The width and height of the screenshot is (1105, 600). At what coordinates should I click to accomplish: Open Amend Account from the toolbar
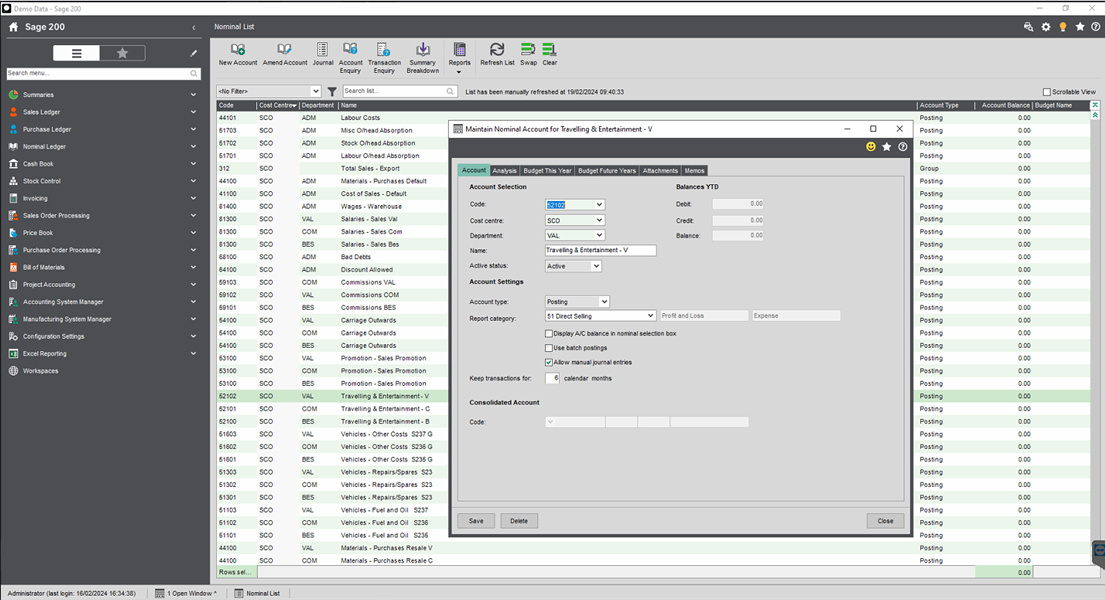tap(285, 54)
